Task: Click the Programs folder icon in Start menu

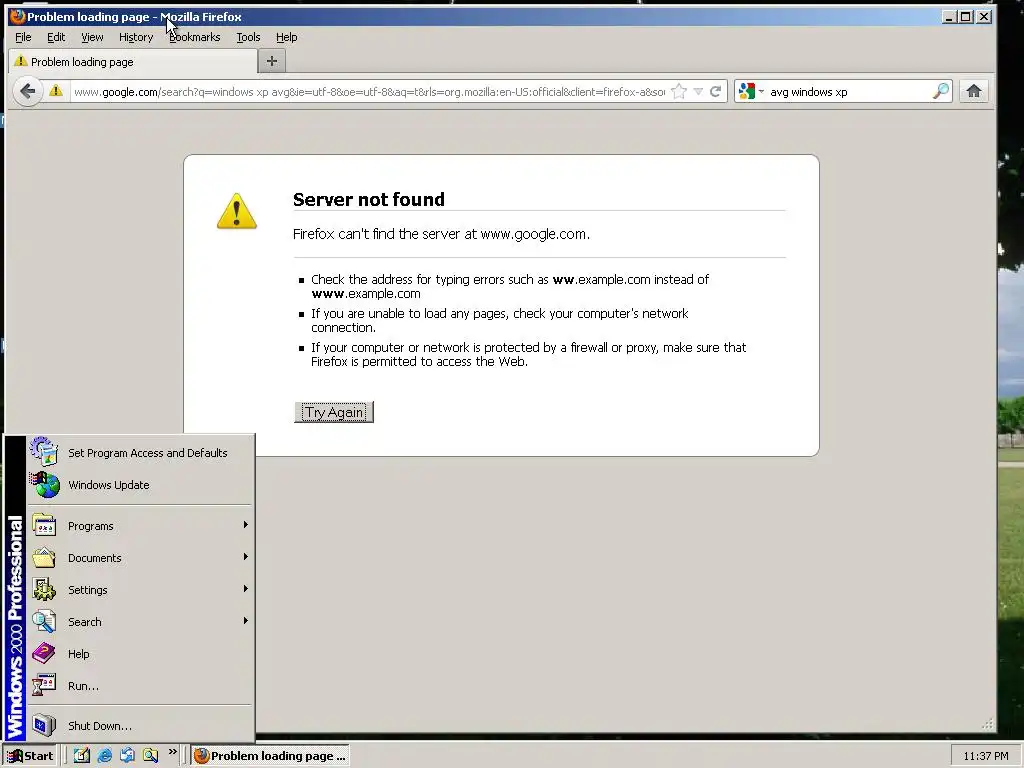Action: (44, 526)
